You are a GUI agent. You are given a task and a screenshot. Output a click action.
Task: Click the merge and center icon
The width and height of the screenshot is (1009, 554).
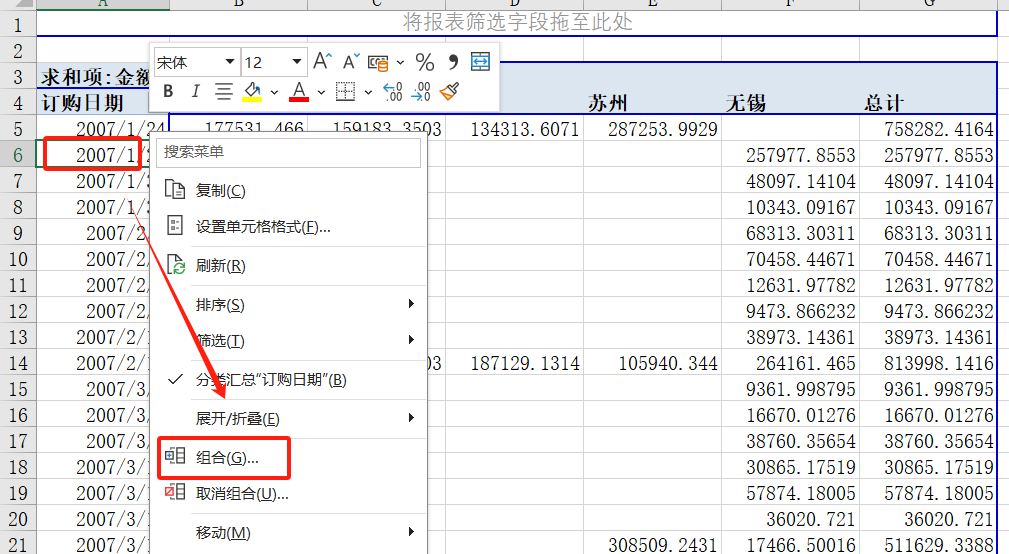(x=481, y=62)
